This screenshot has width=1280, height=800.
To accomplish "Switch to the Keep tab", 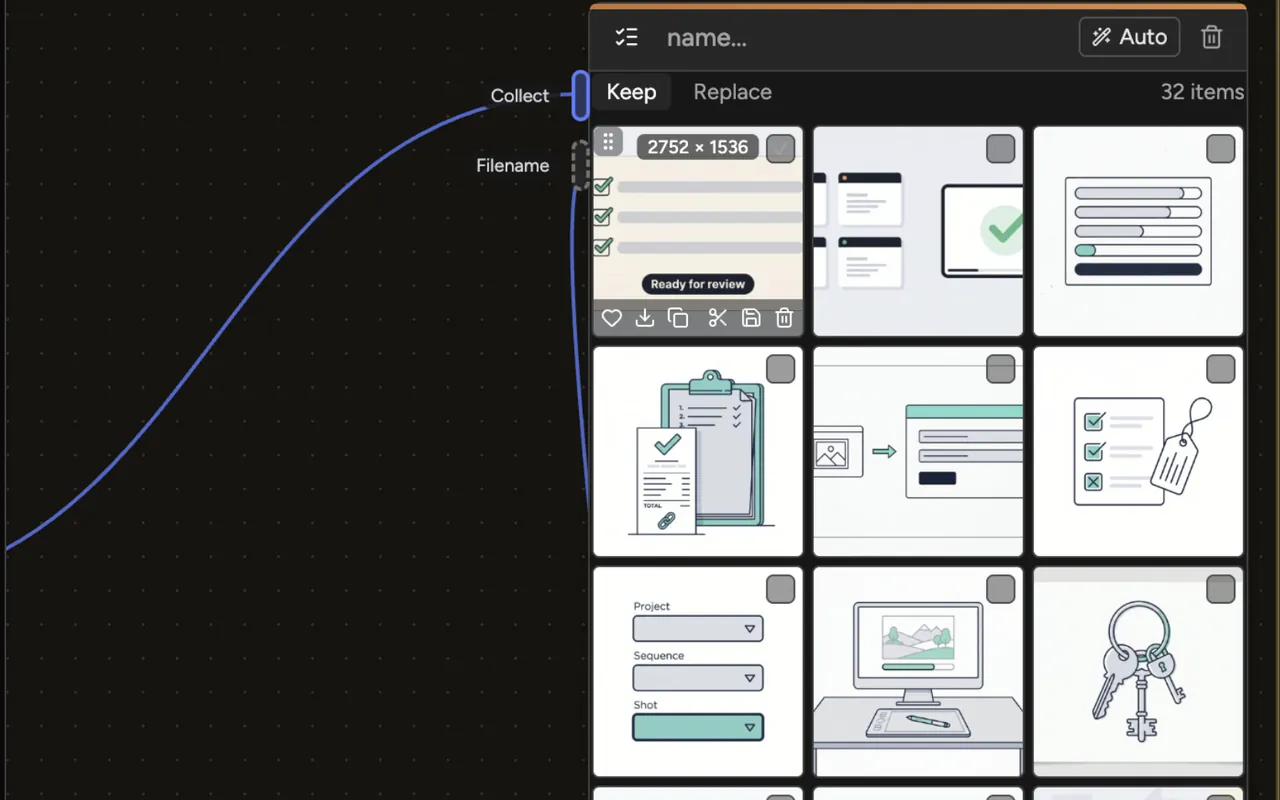I will tap(631, 92).
